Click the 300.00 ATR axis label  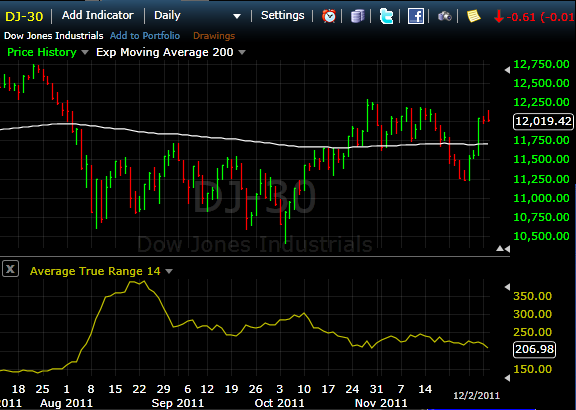tap(532, 314)
